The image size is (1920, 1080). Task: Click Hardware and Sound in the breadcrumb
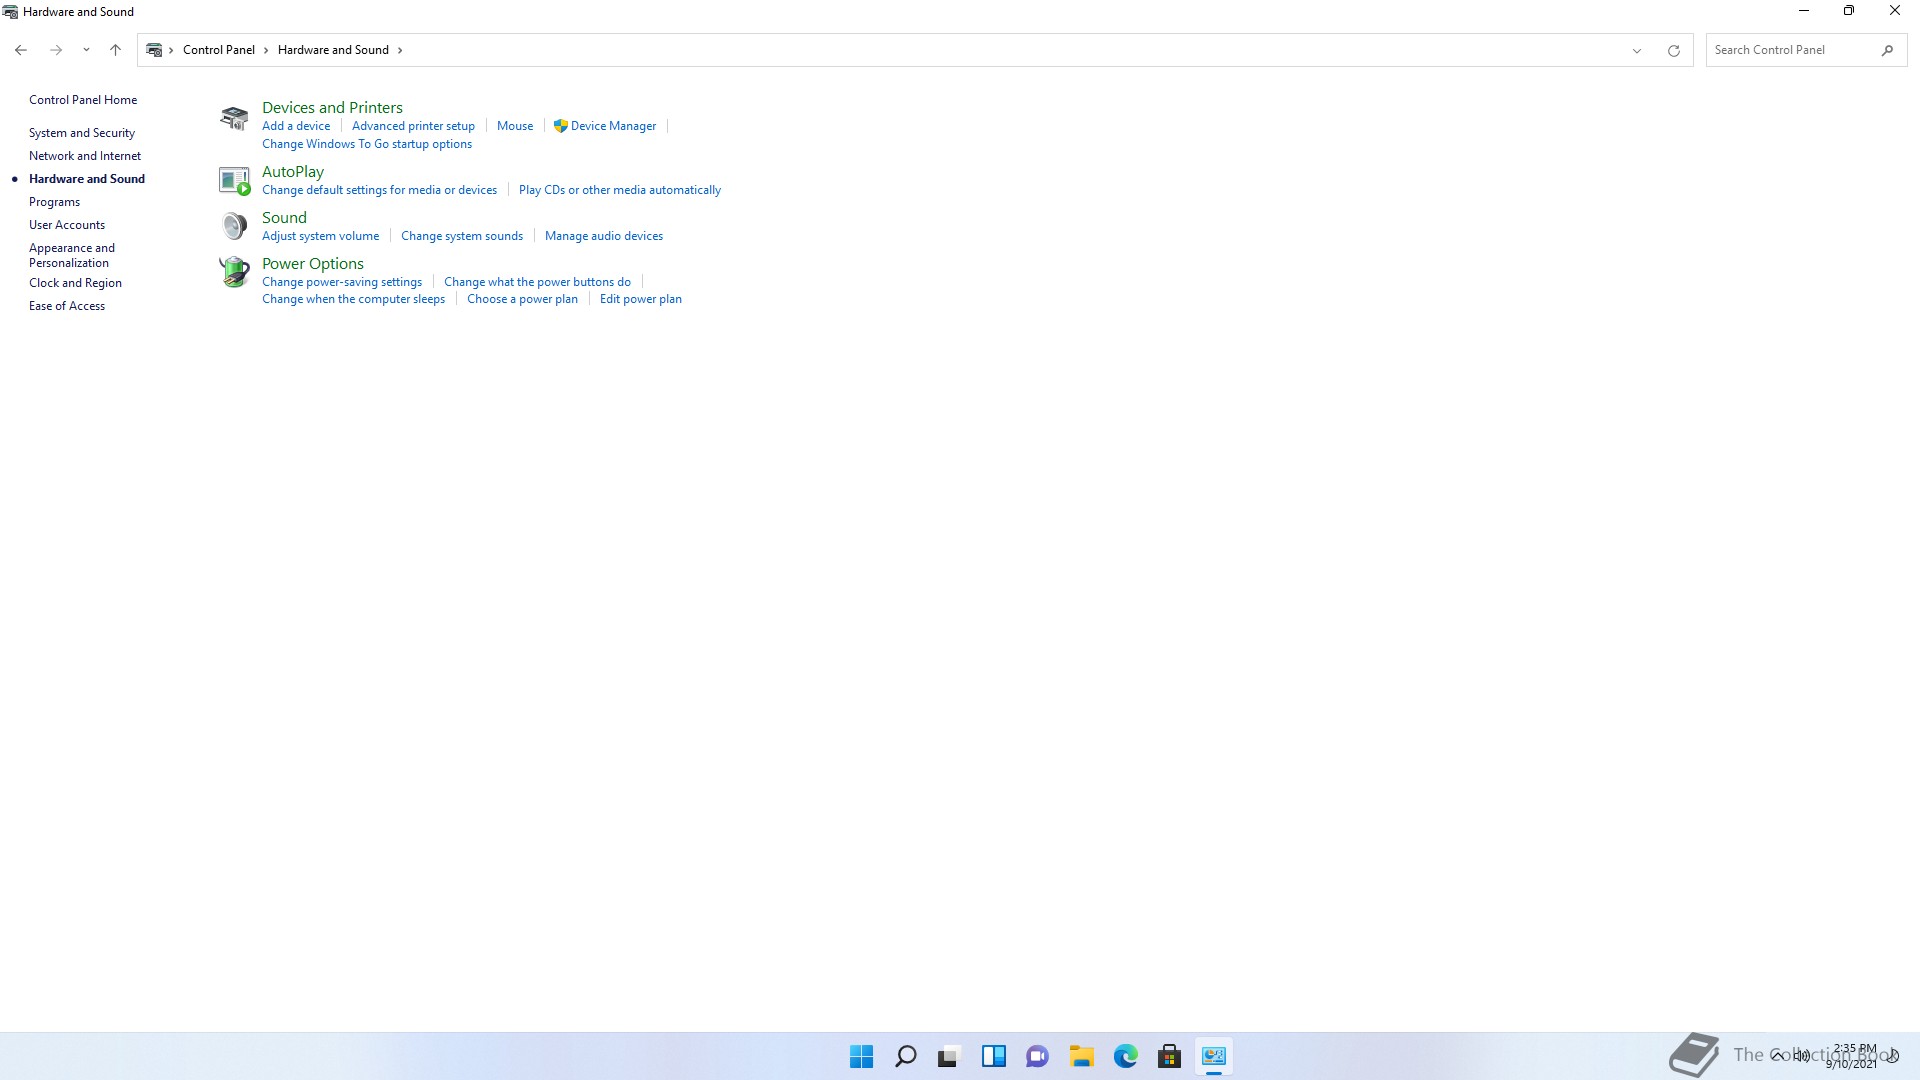point(333,50)
